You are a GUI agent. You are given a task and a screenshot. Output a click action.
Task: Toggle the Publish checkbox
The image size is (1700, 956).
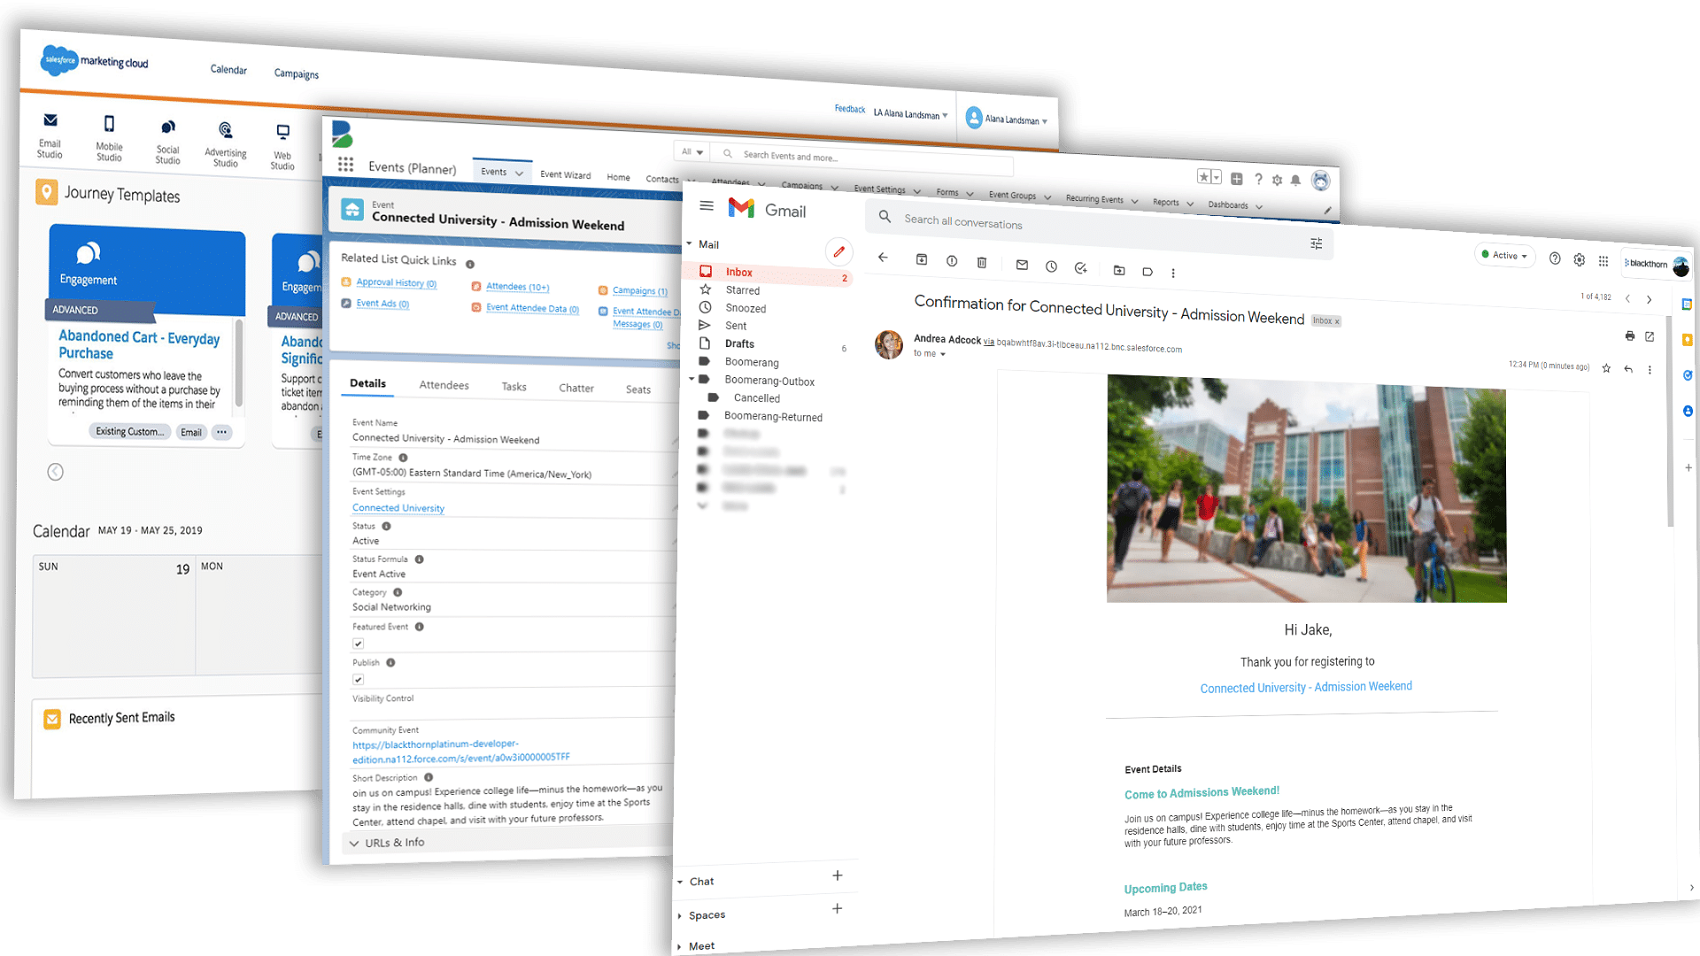click(358, 679)
